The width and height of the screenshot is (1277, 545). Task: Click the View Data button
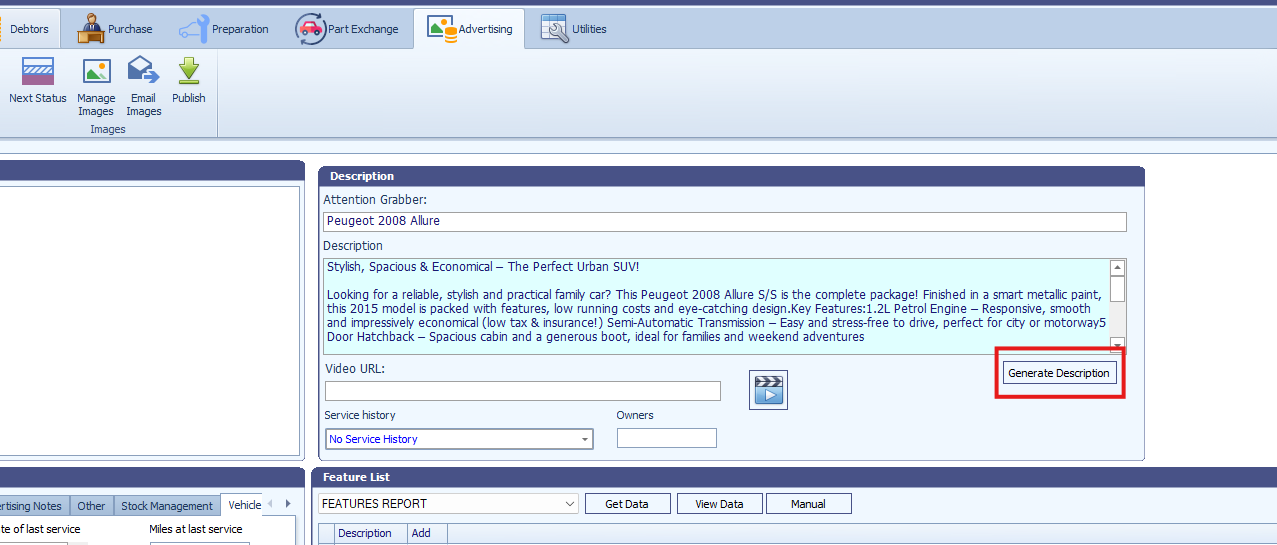click(719, 504)
